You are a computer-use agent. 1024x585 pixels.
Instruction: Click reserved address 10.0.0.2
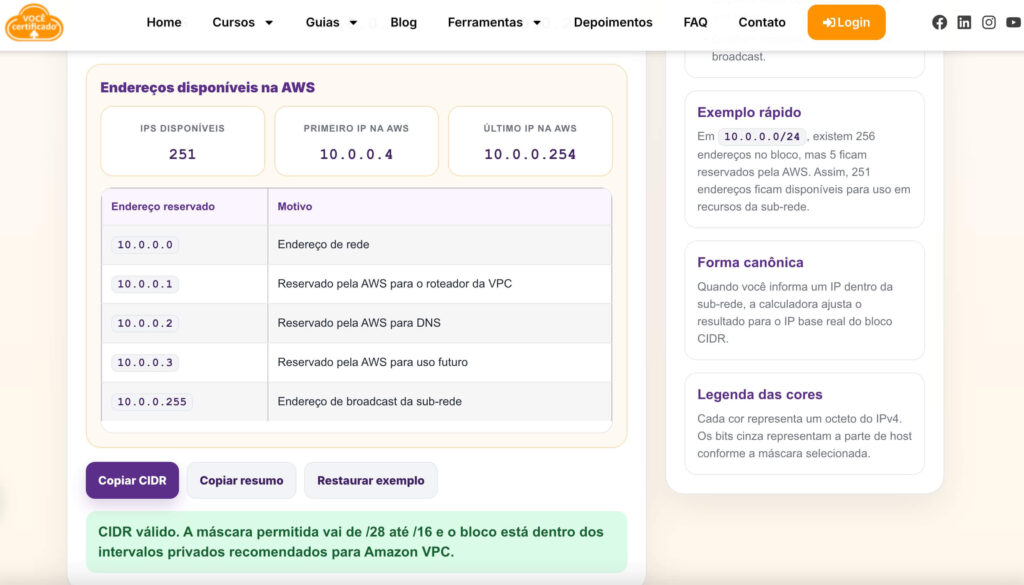(x=145, y=323)
